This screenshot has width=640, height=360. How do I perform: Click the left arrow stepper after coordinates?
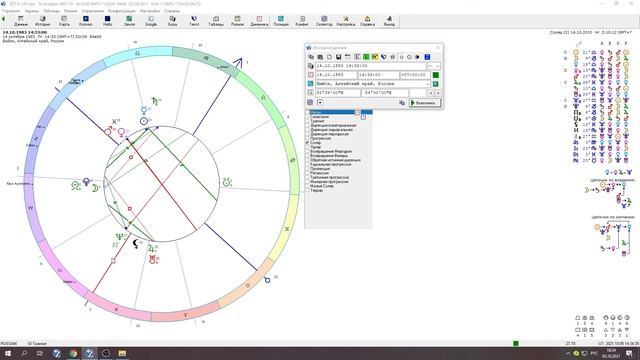(x=431, y=93)
